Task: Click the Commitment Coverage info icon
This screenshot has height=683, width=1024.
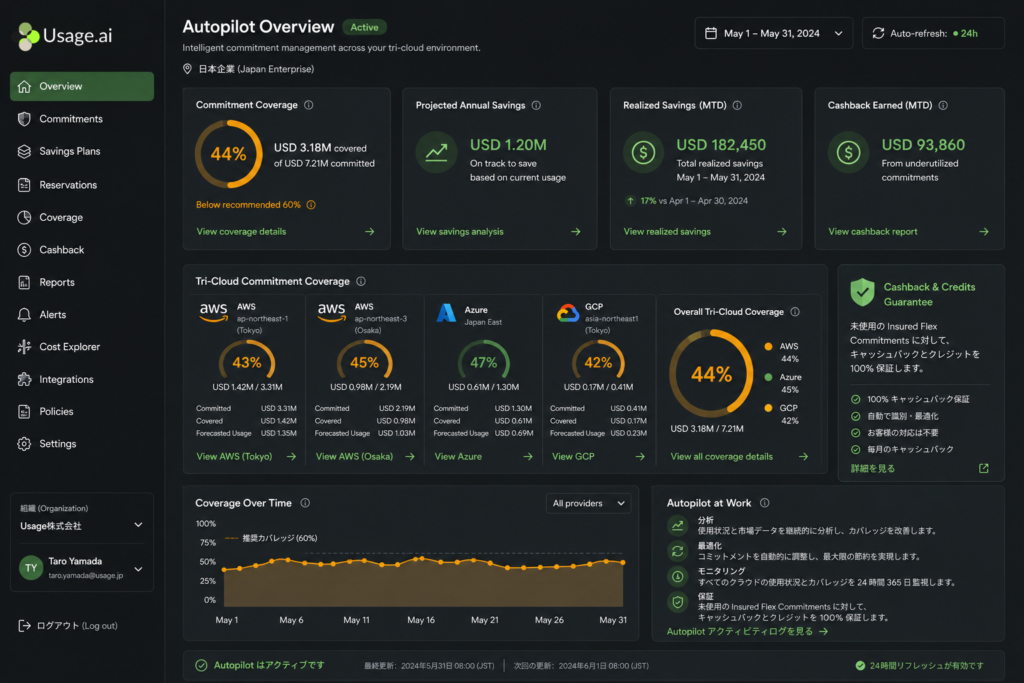Action: click(x=309, y=105)
